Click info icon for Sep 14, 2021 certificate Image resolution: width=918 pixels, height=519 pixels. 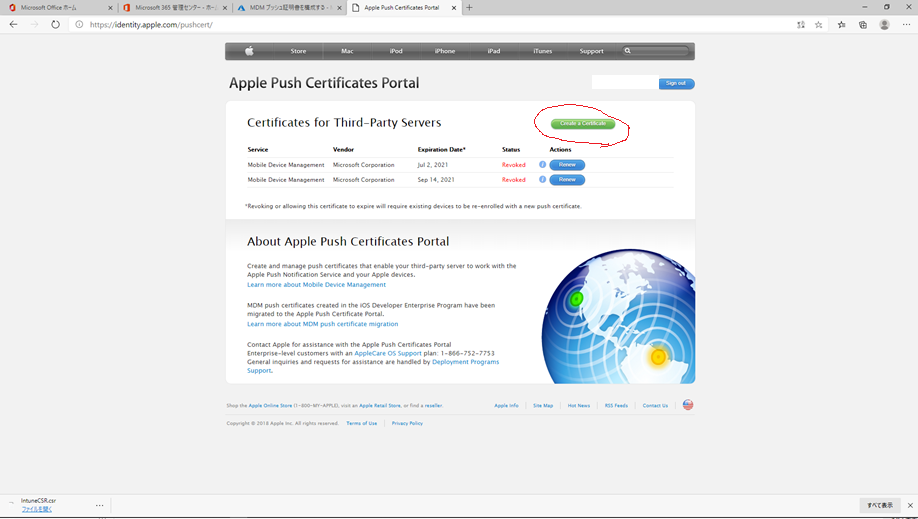coord(542,179)
